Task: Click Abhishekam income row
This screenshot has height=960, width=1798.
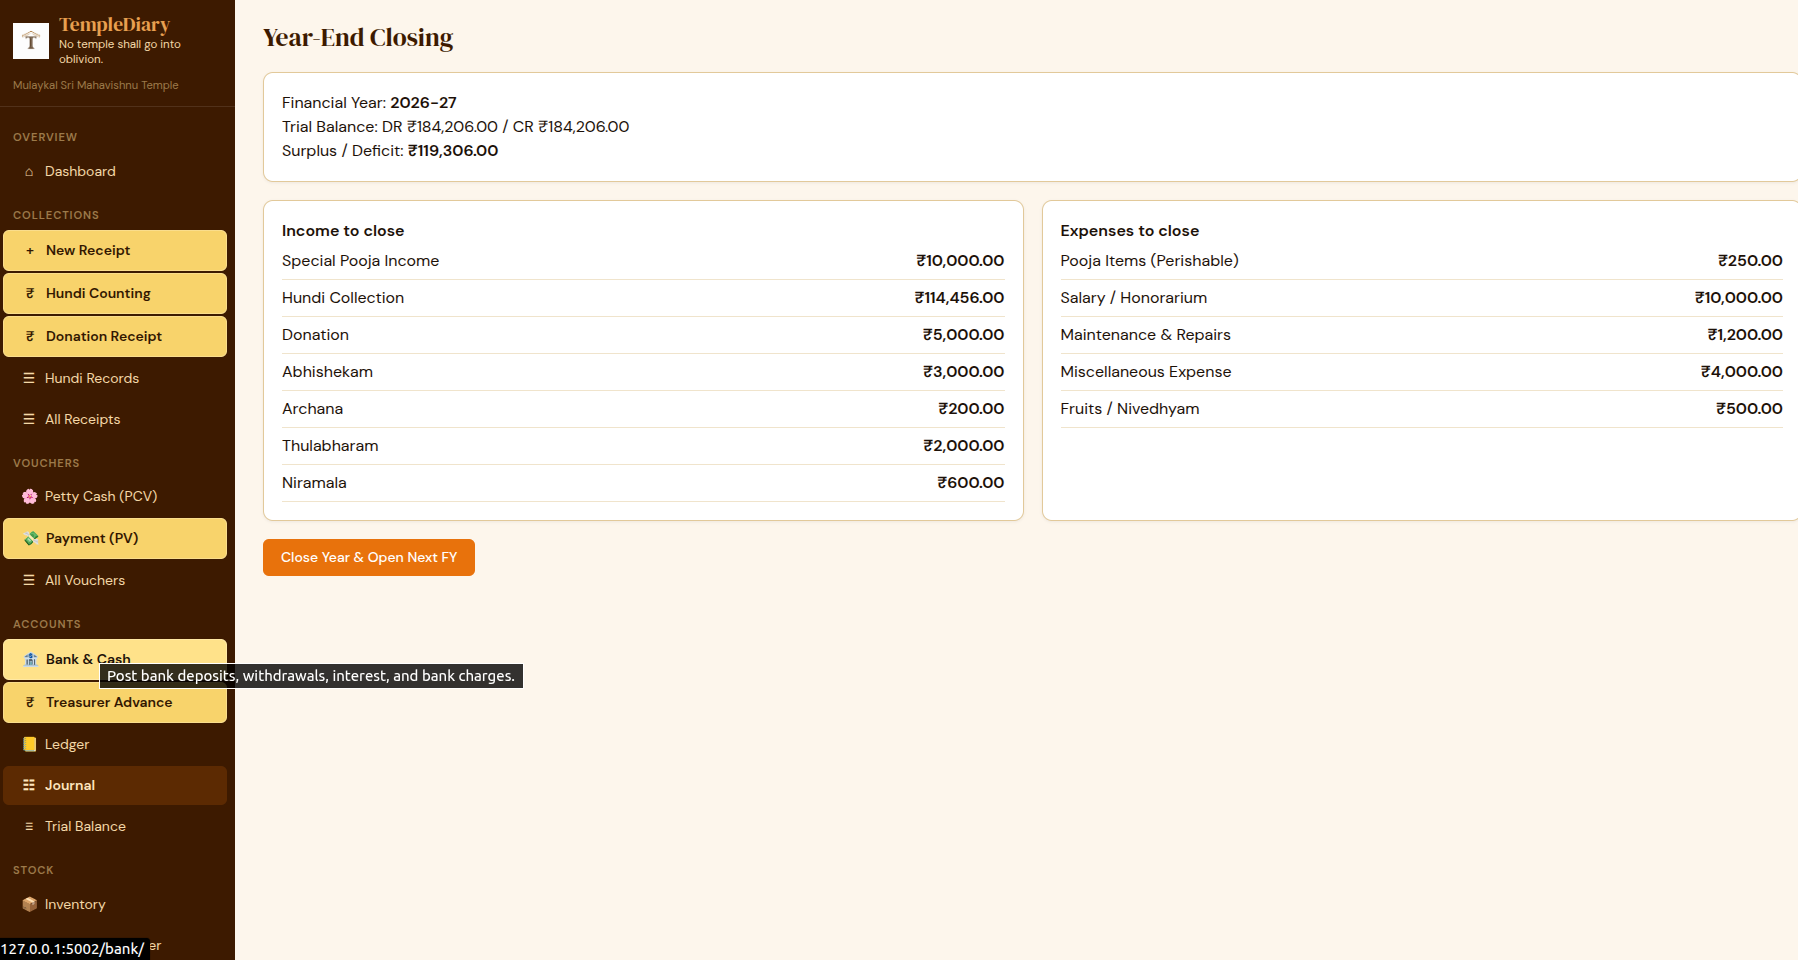Action: [x=643, y=372]
